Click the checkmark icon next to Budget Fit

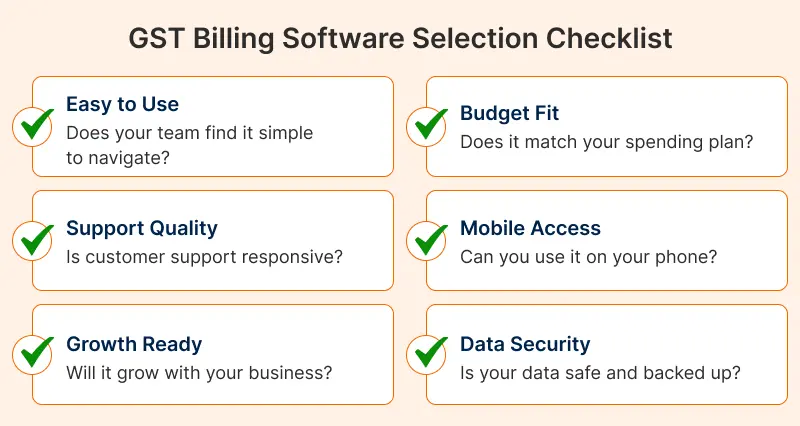coord(427,126)
